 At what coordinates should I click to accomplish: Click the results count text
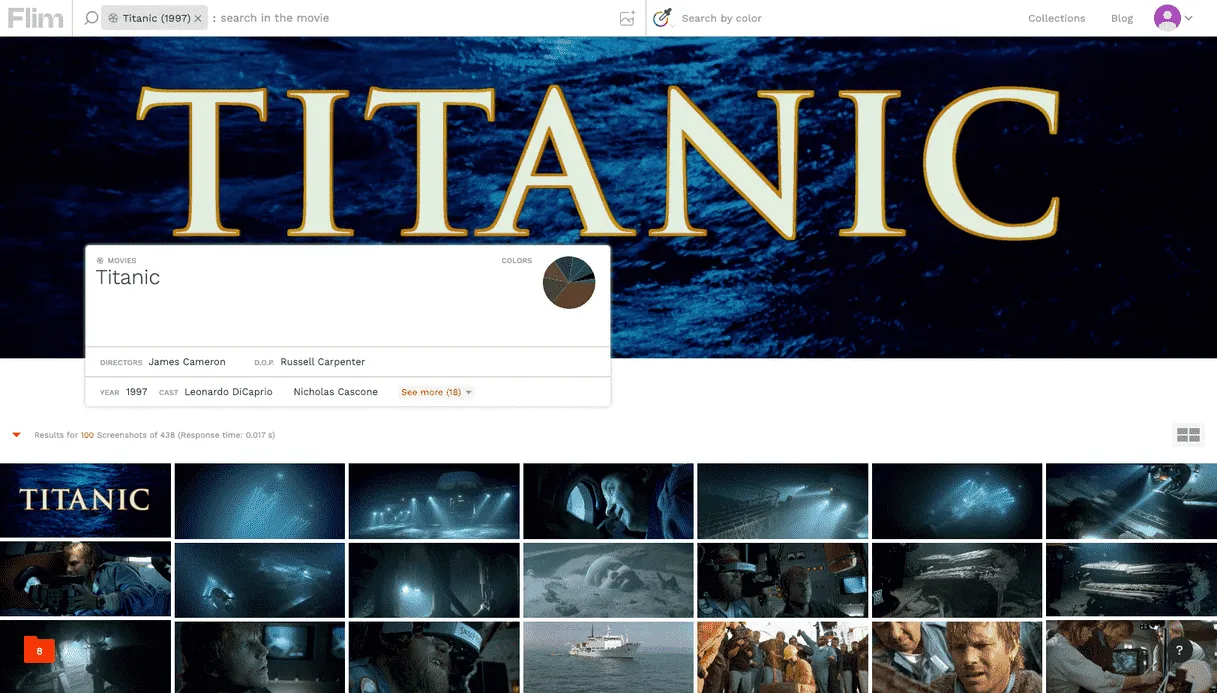154,435
